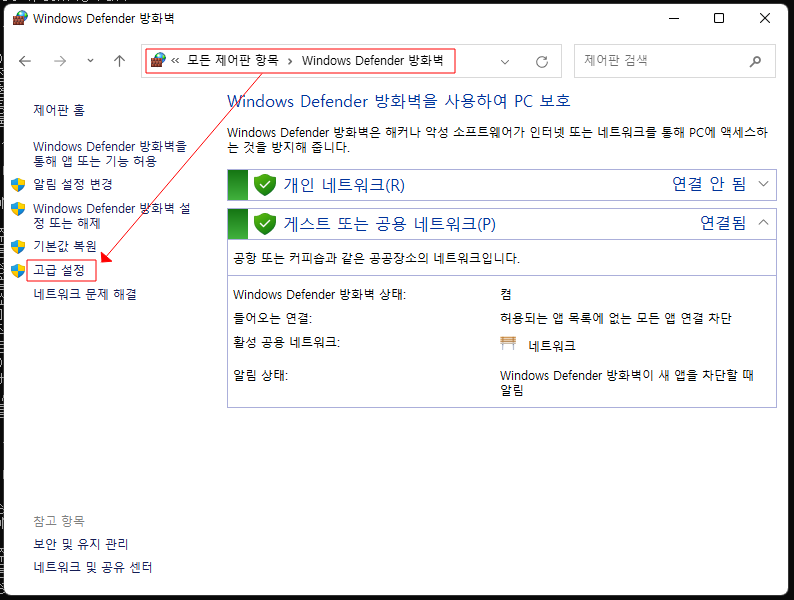Viewport: 794px width, 600px height.
Task: Click shield icon beside 알림 설정 변경
Action: (18, 185)
